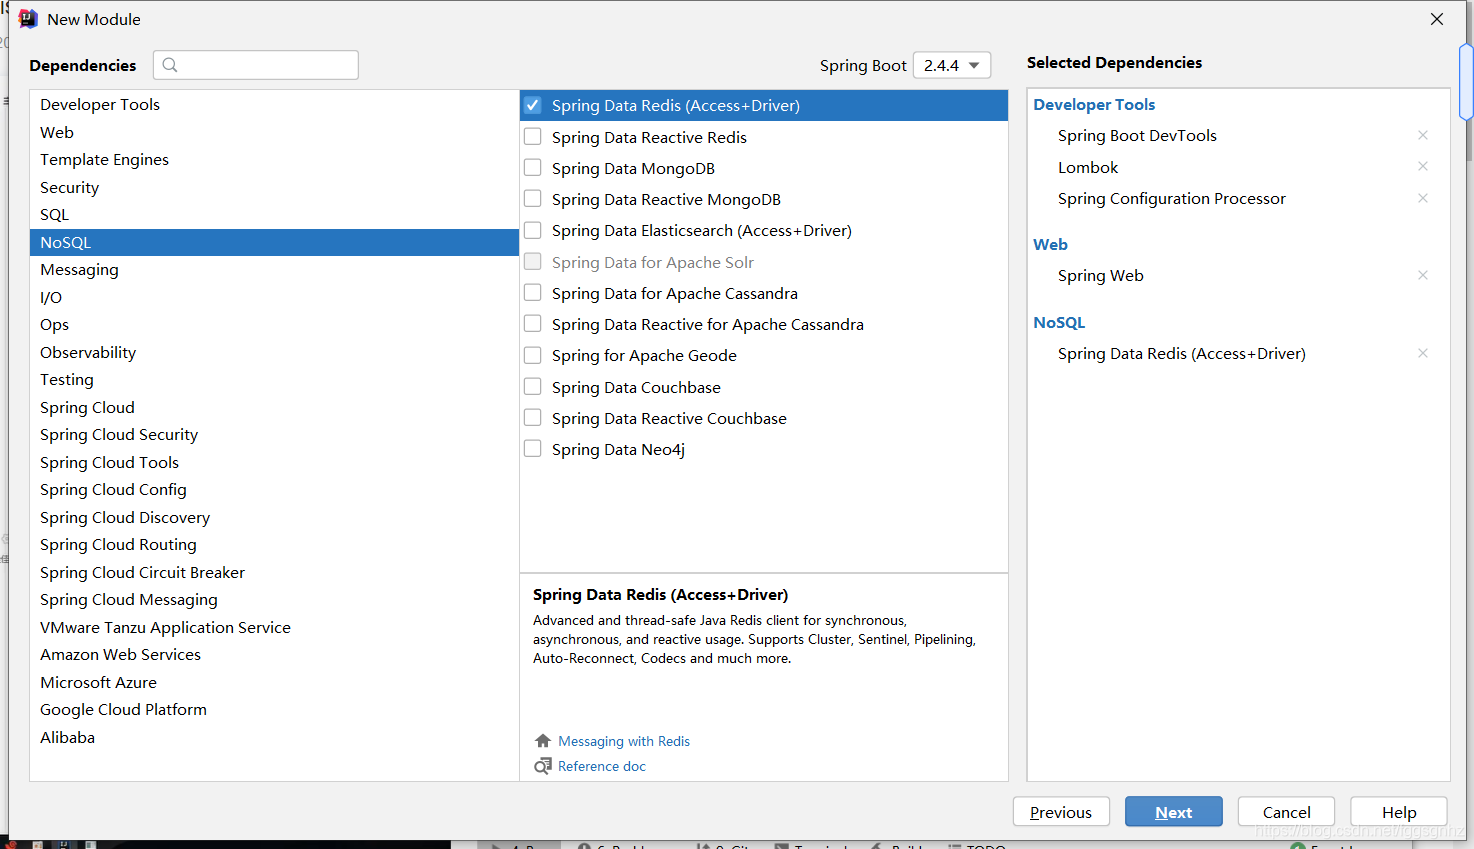This screenshot has height=849, width=1474.
Task: Remove Lombok from selected dependencies
Action: click(x=1422, y=166)
